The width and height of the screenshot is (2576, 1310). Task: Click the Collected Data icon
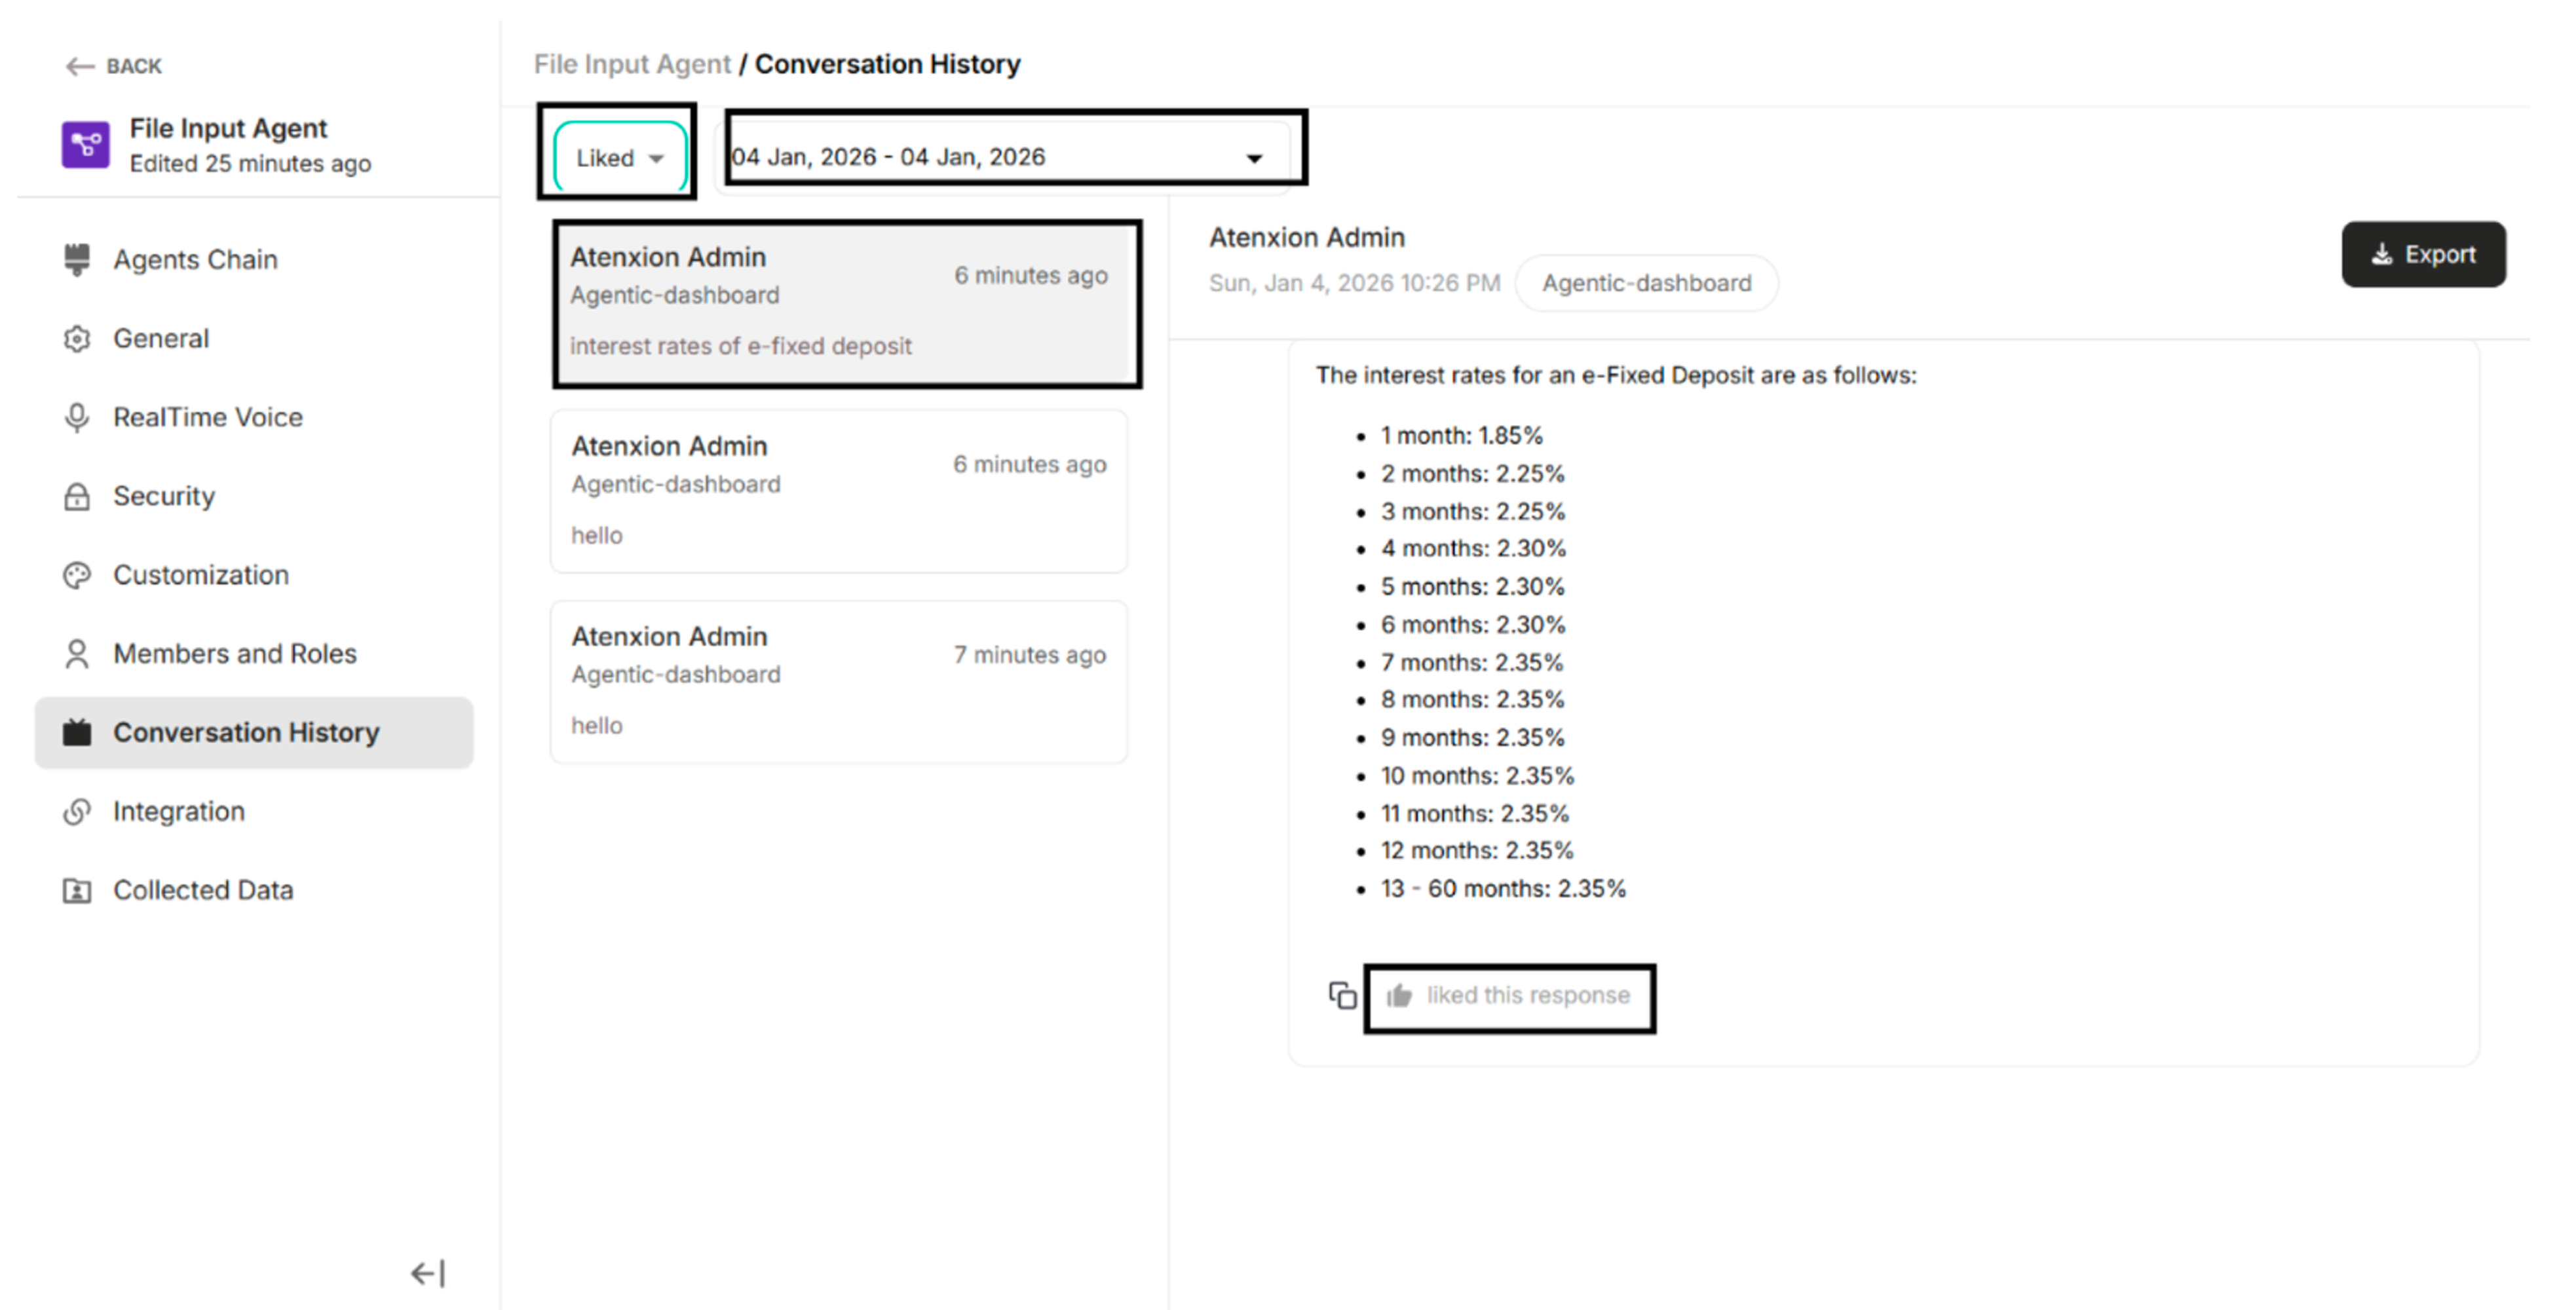point(77,890)
